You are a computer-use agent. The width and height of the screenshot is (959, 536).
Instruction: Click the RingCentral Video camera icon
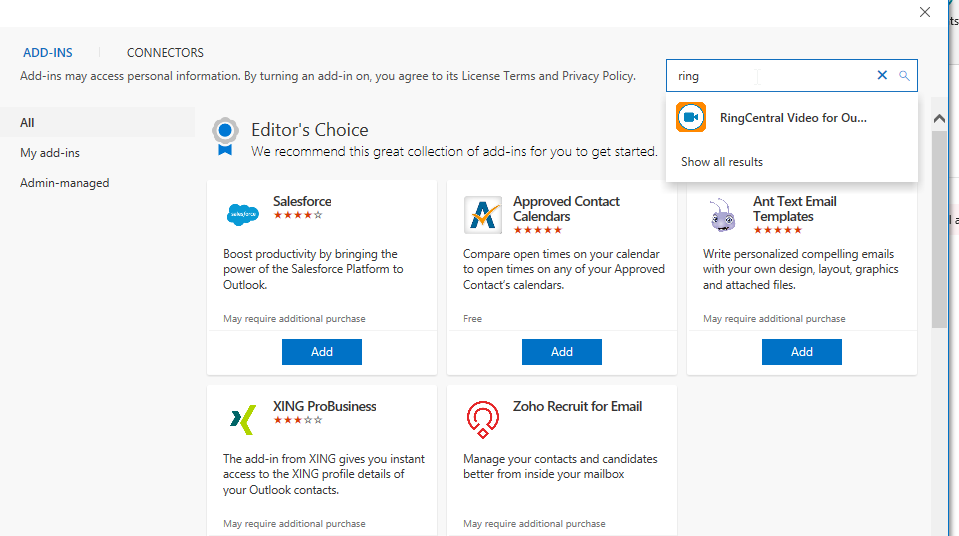691,117
